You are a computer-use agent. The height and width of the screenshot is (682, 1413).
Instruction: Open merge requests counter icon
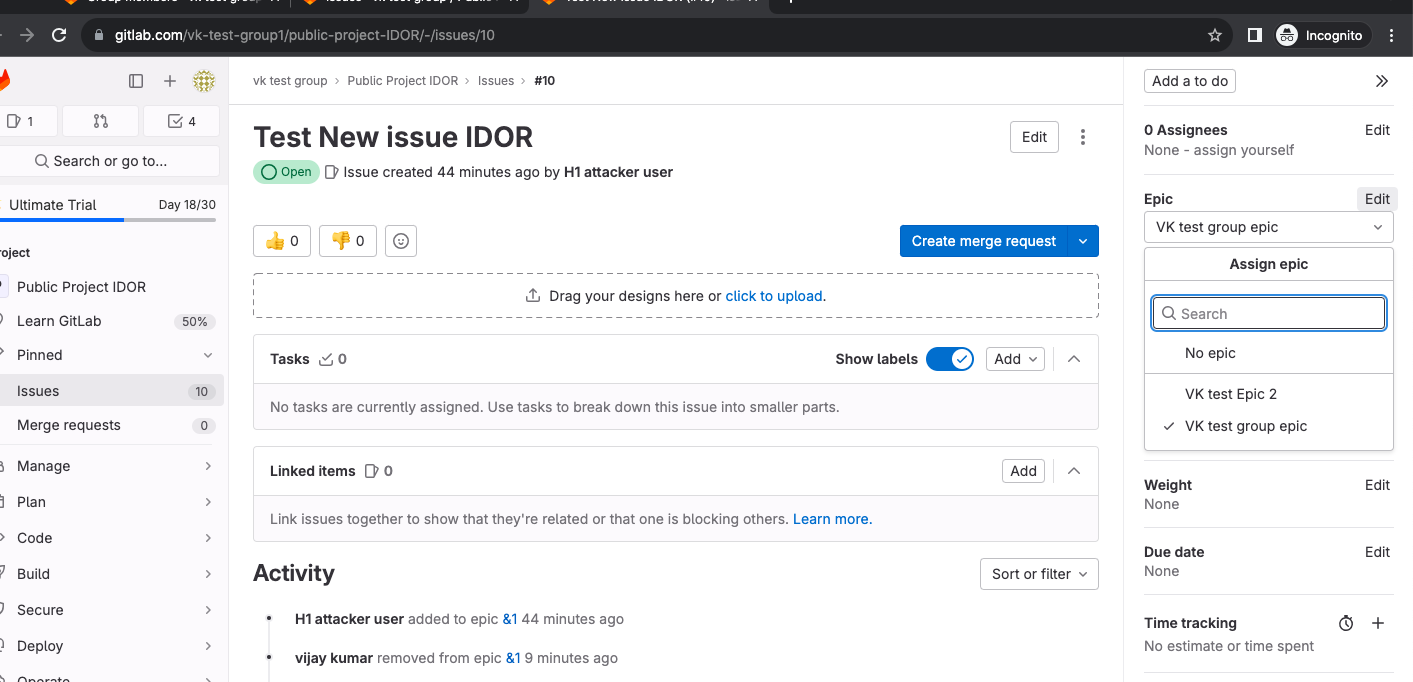point(100,121)
